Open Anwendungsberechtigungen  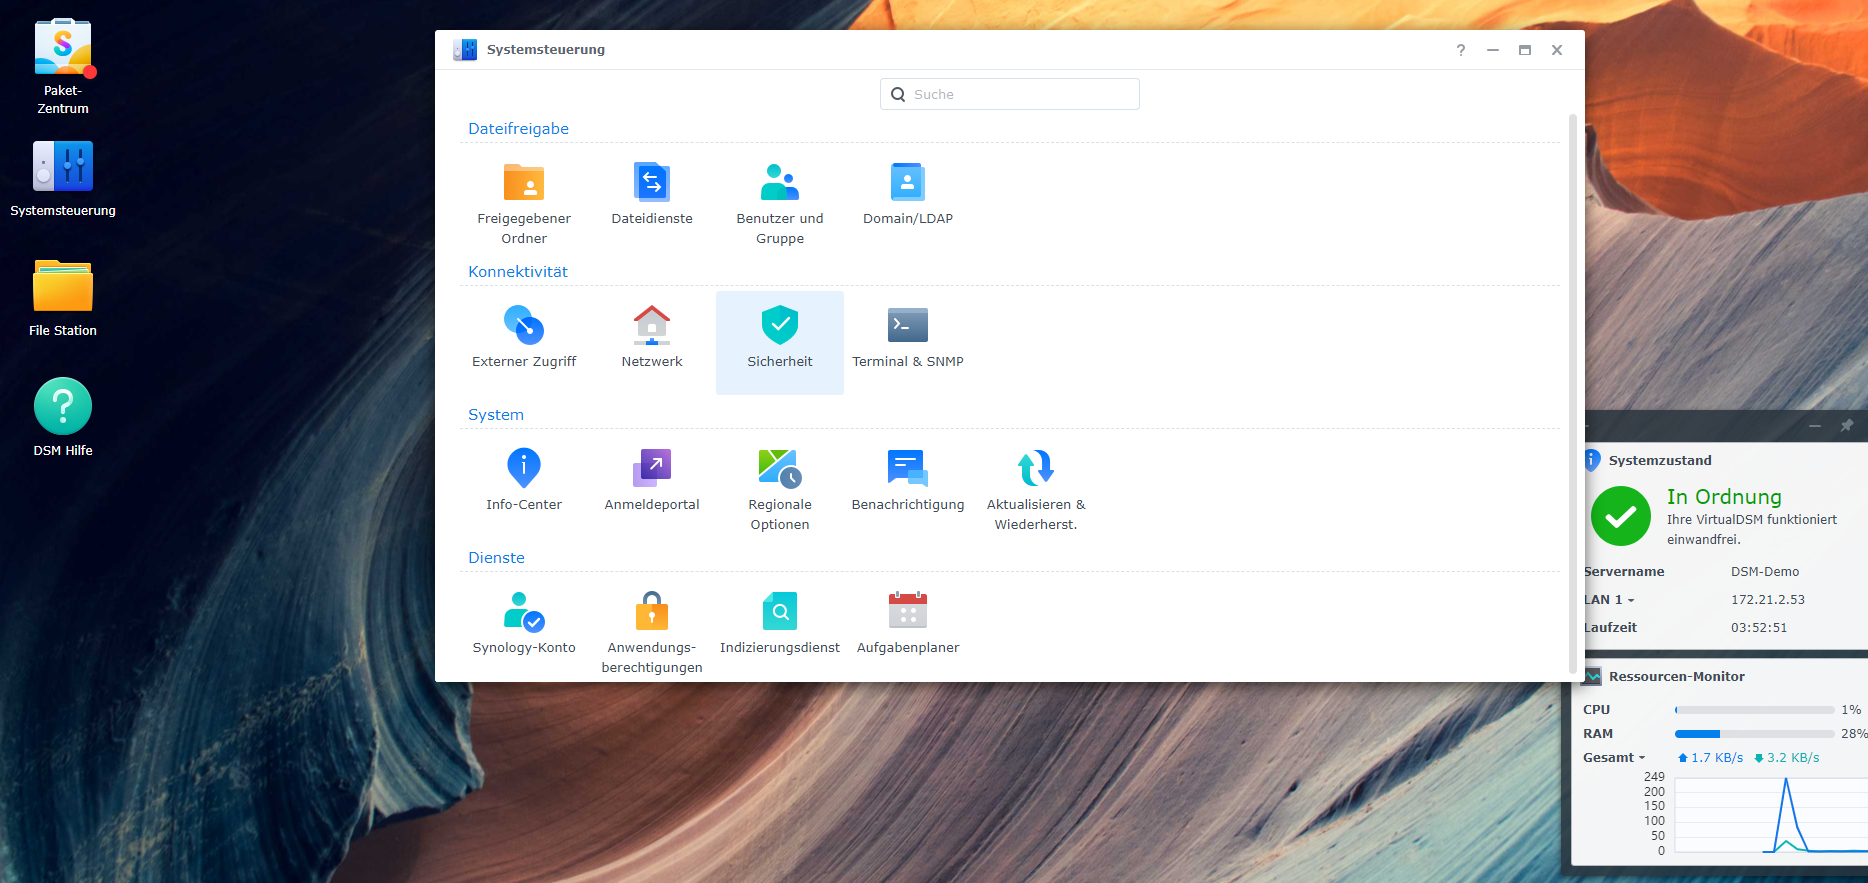652,629
